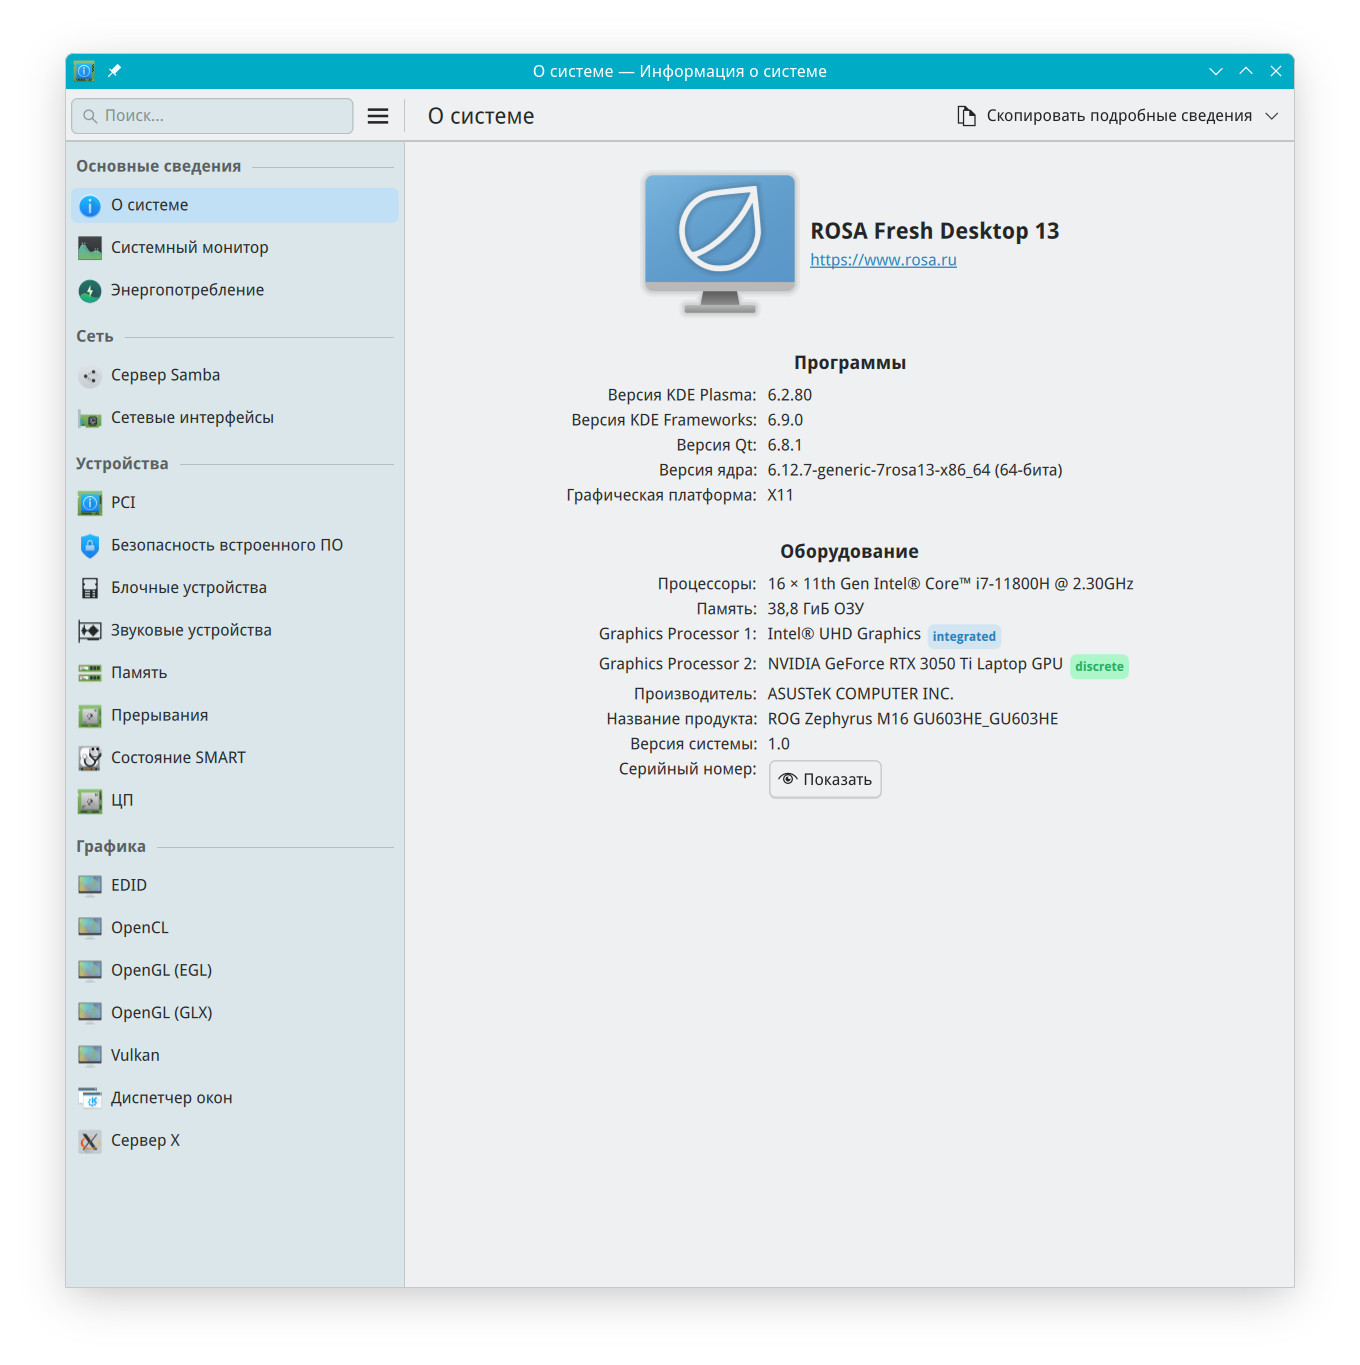Viewport: 1360px width, 1365px height.
Task: Click the PCI device icon
Action: click(90, 503)
